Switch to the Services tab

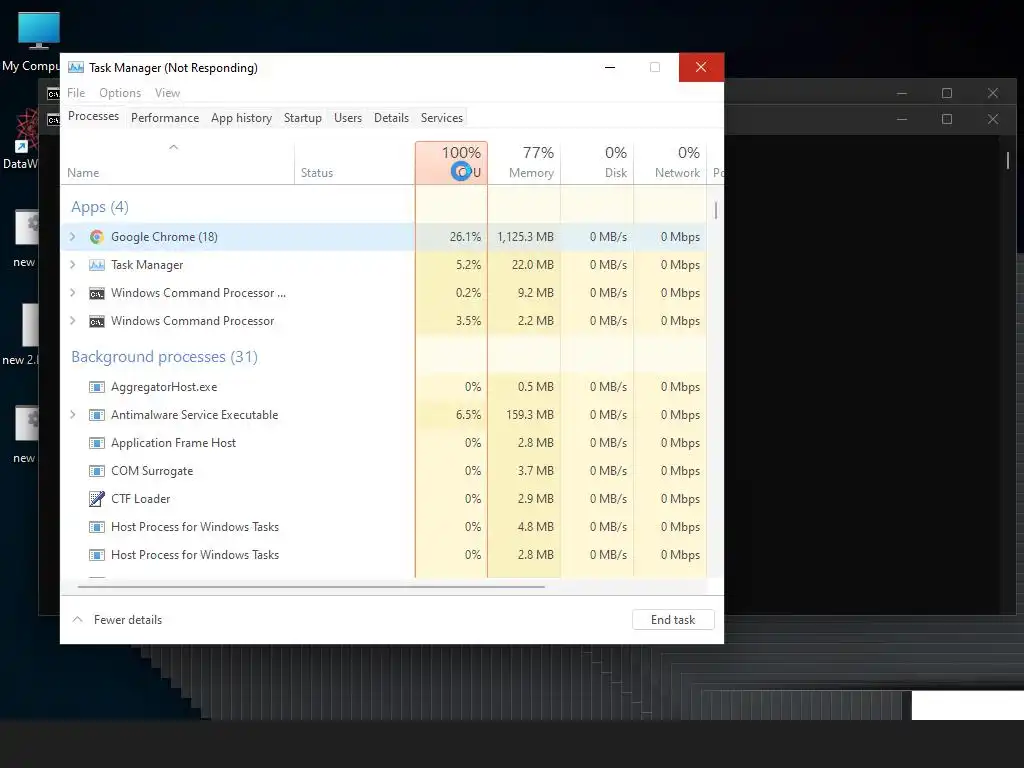(x=441, y=118)
